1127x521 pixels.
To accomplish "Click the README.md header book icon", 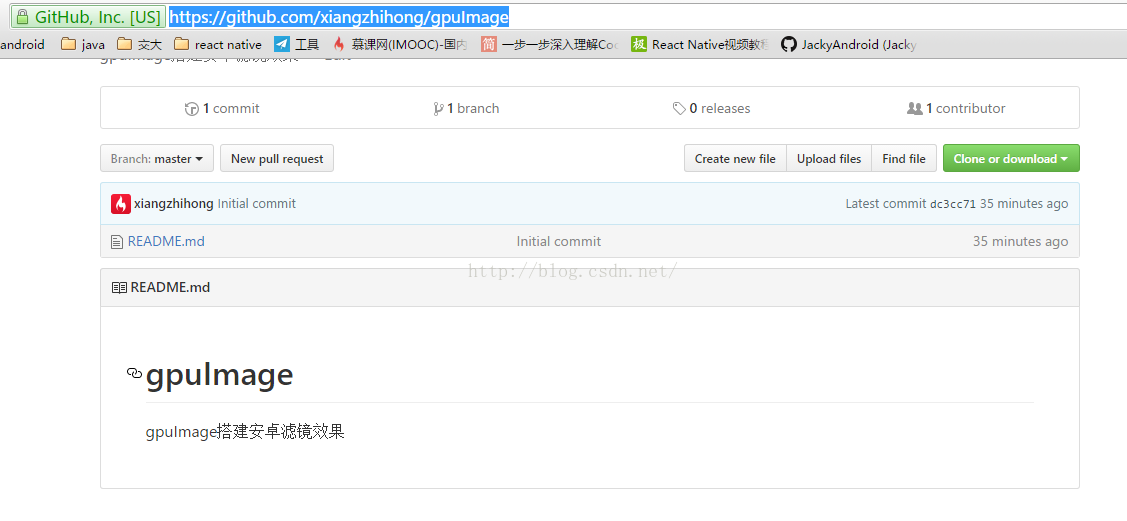I will click(x=119, y=288).
